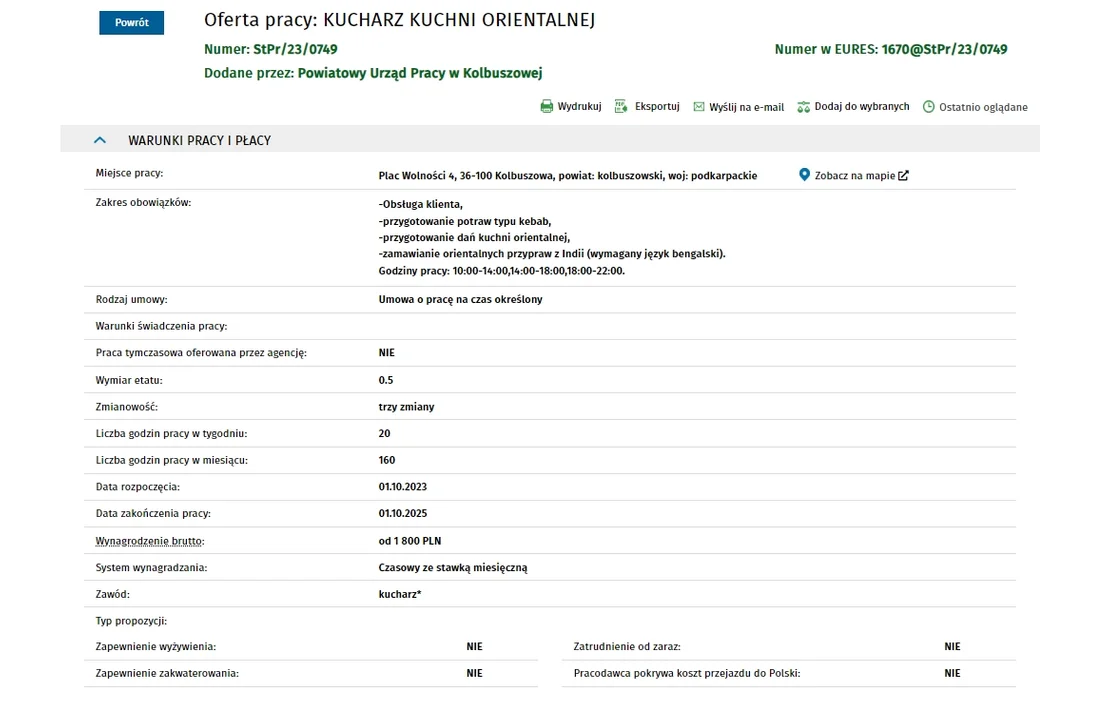This screenshot has width=1113, height=720.
Task: Click the export icon beside Eksportuj
Action: pyautogui.click(x=621, y=107)
